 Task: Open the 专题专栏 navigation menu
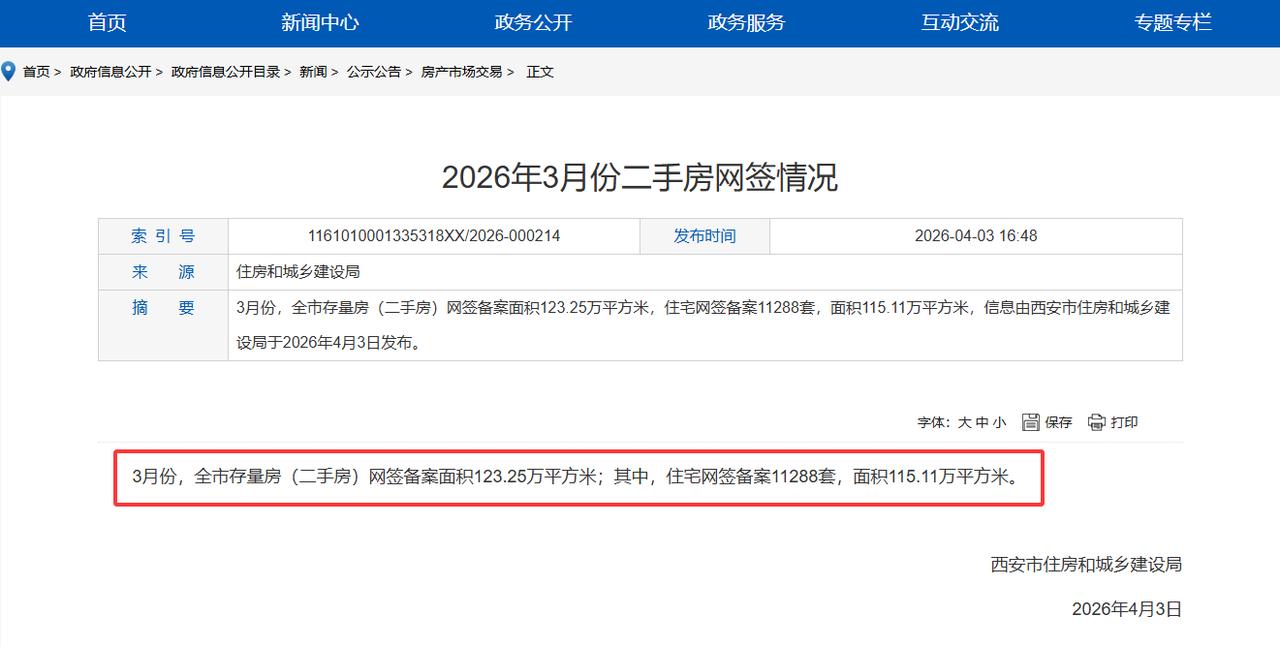pos(1172,22)
